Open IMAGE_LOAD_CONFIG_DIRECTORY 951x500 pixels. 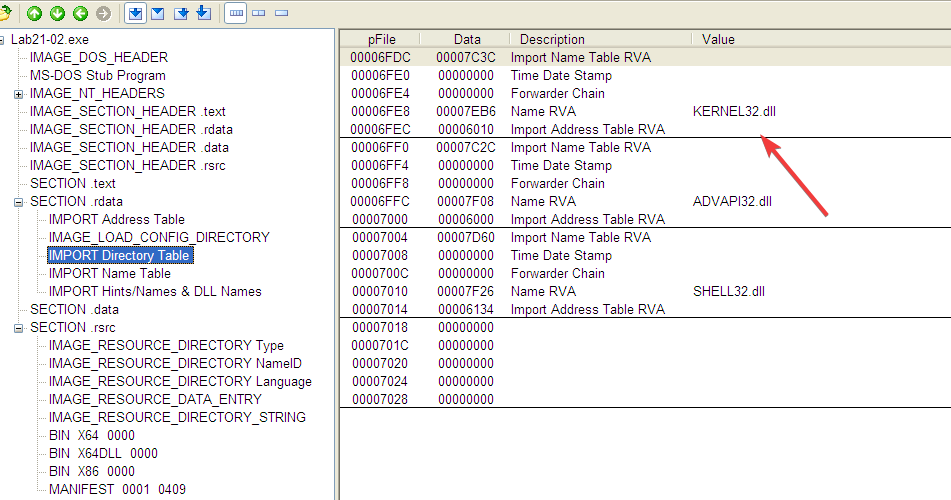coord(159,237)
